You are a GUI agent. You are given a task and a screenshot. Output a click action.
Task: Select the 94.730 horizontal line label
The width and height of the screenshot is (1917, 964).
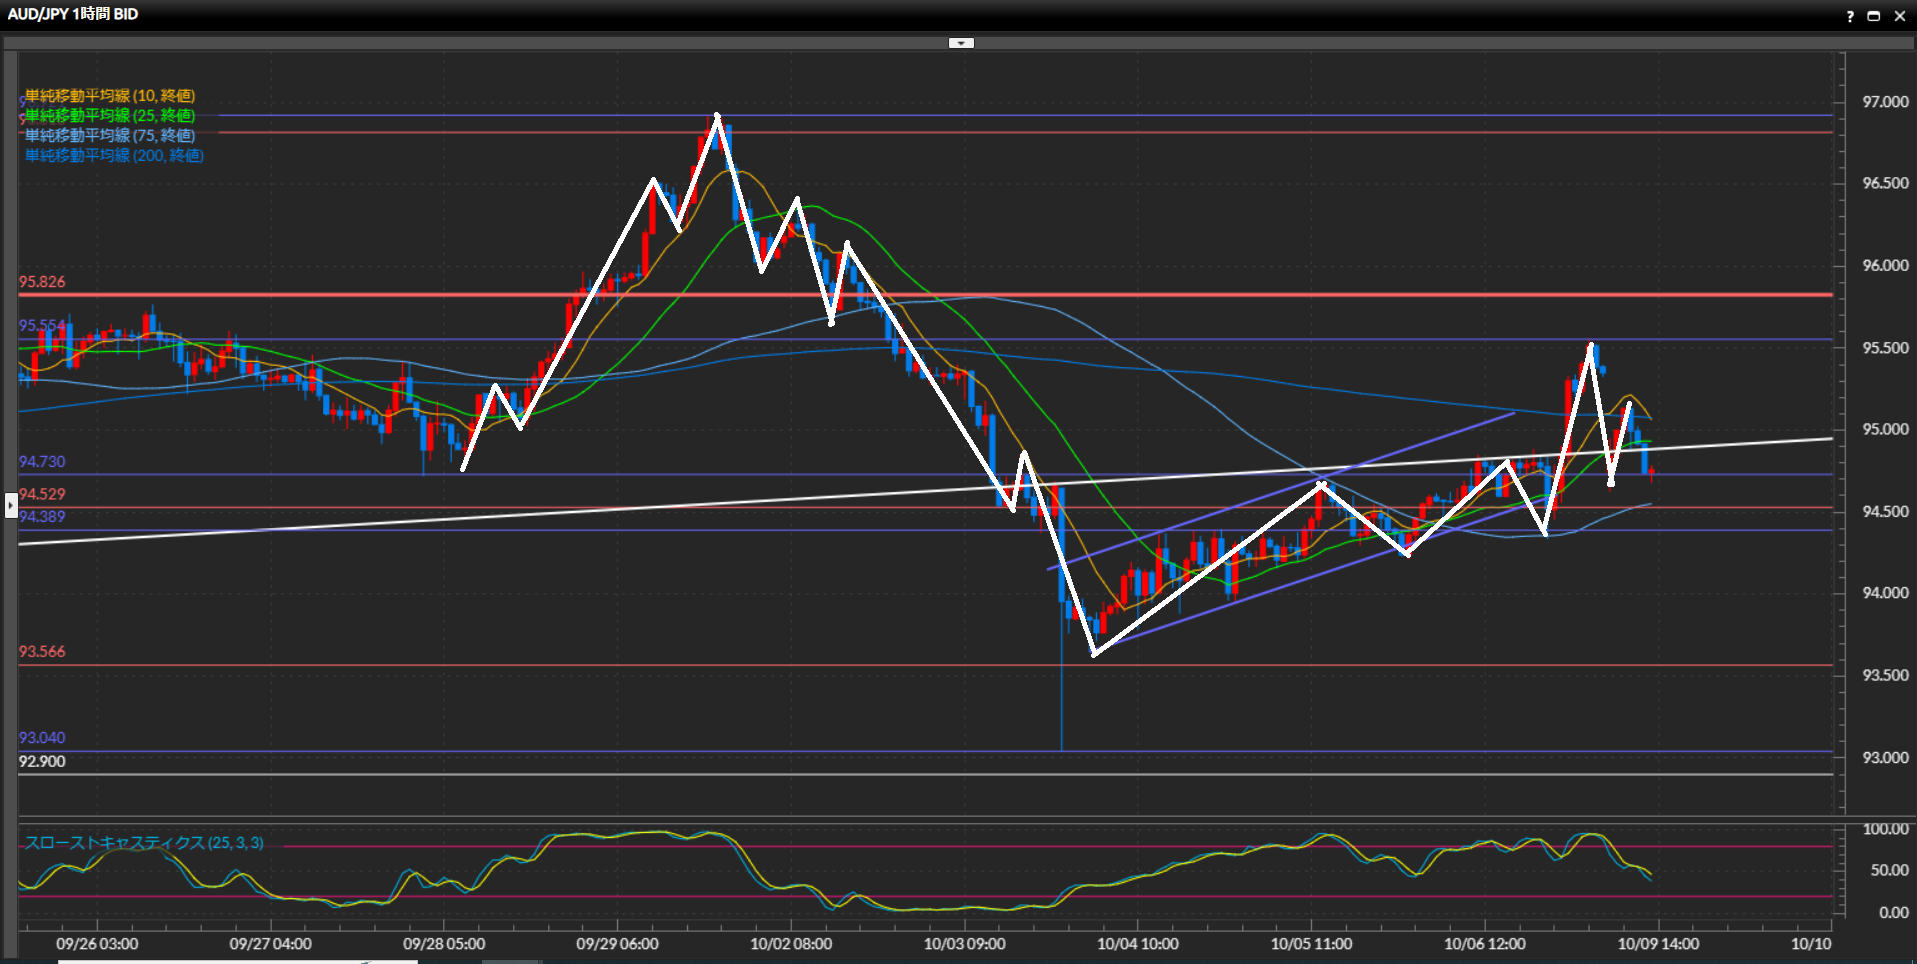42,462
